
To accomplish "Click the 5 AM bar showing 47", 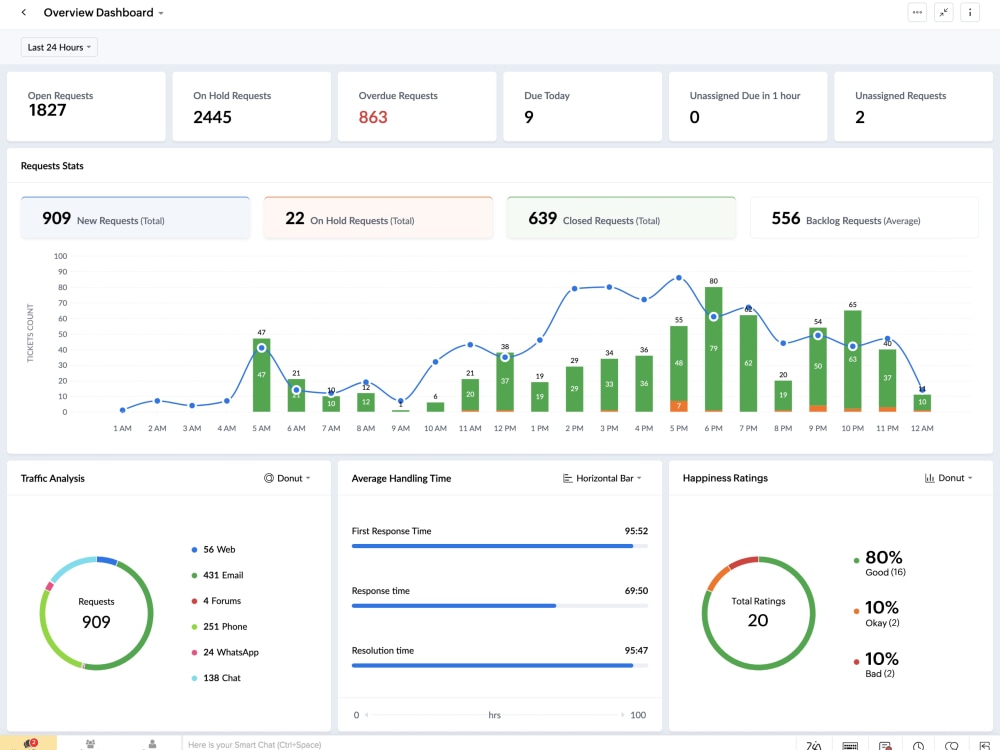I will click(x=261, y=375).
